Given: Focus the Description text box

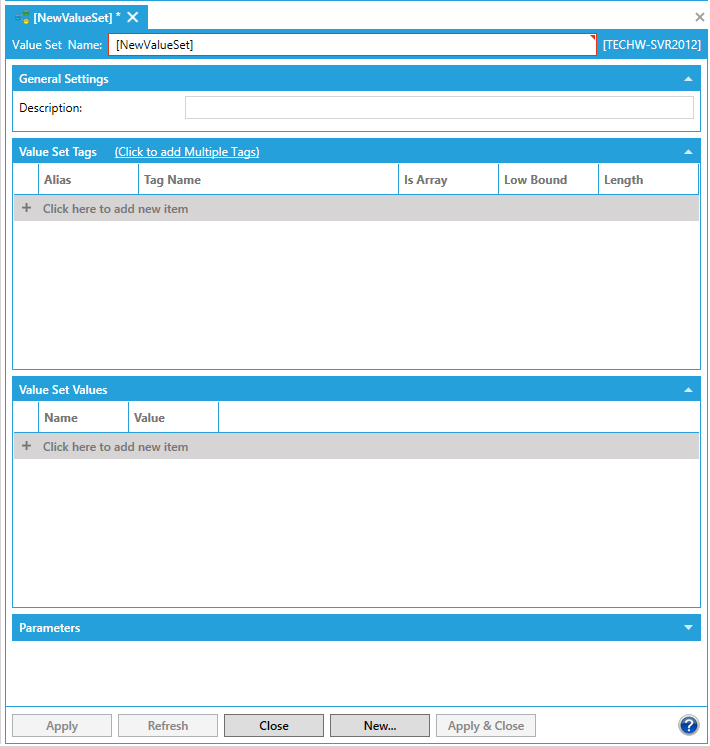Looking at the screenshot, I should click(439, 108).
